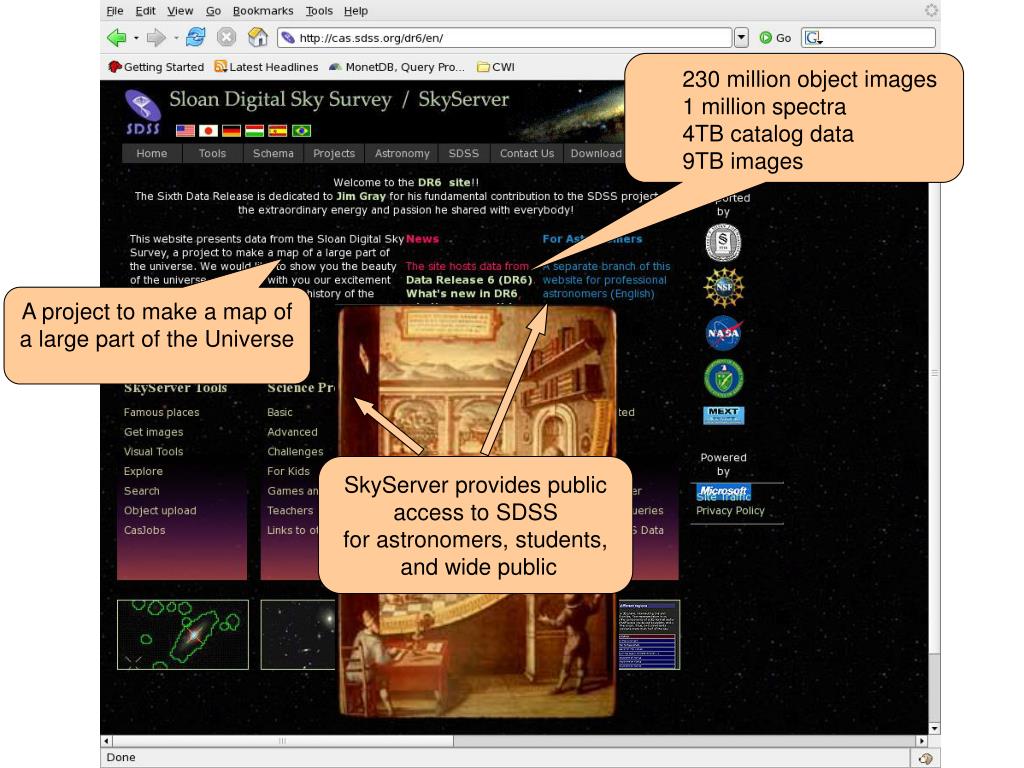Click the Projects navigation tab
Screen dimensions: 1024x768
334,153
